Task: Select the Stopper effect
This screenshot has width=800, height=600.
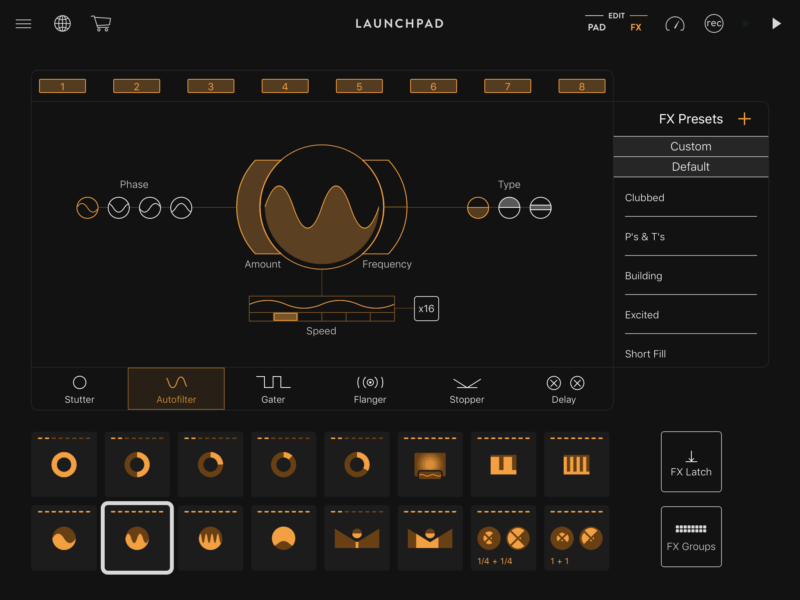Action: (x=466, y=389)
